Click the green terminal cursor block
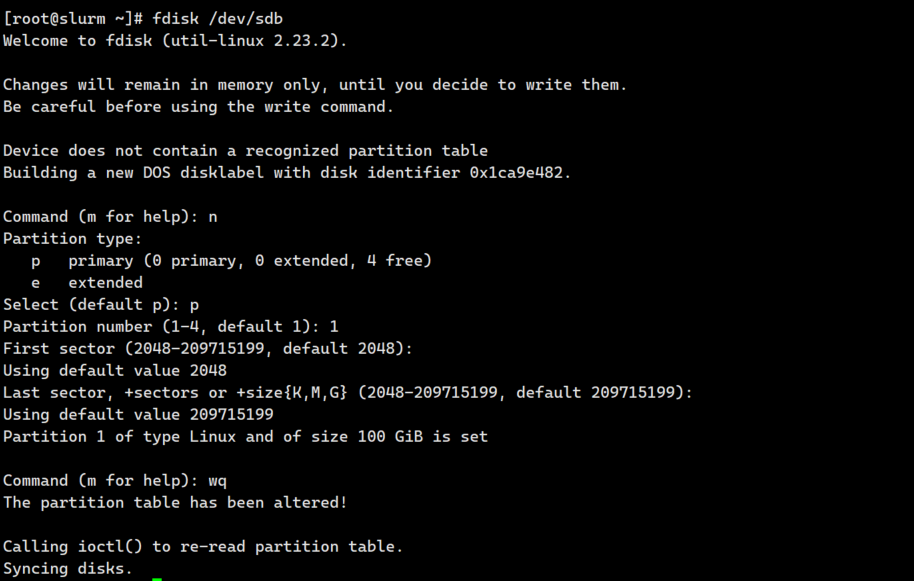914x581 pixels. point(157,573)
